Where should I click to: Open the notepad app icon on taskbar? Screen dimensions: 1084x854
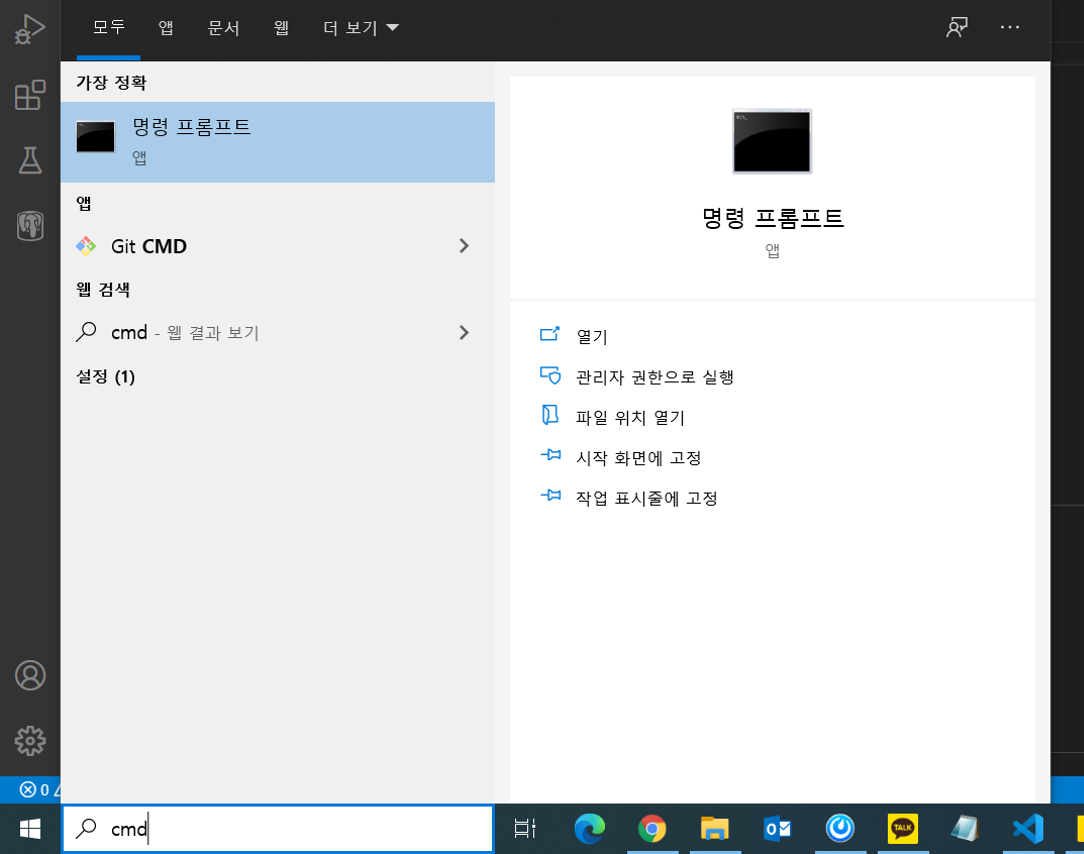(x=965, y=828)
